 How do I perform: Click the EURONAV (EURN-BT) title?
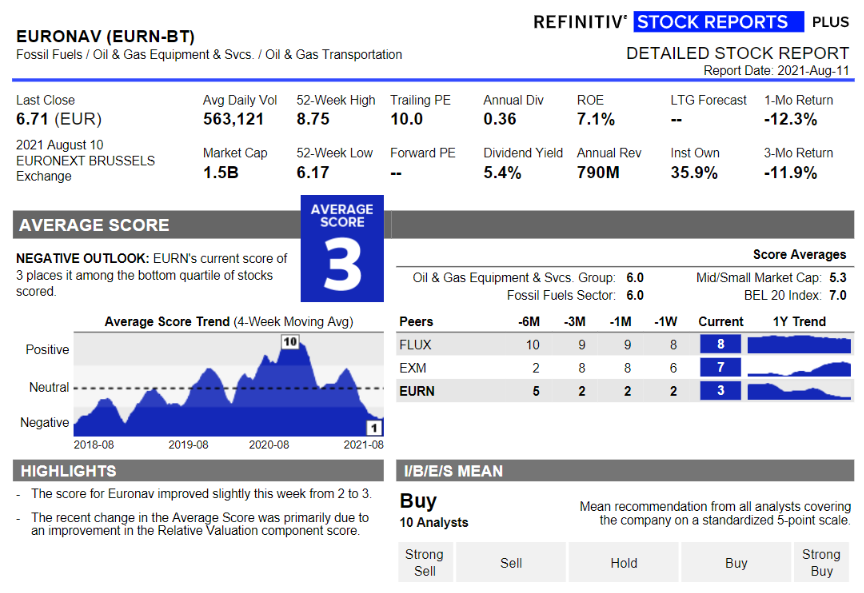pos(105,36)
